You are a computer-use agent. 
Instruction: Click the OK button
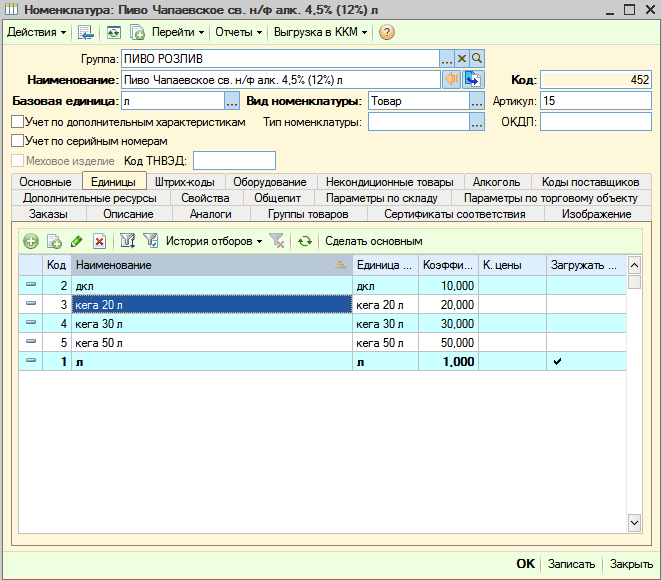(x=525, y=564)
